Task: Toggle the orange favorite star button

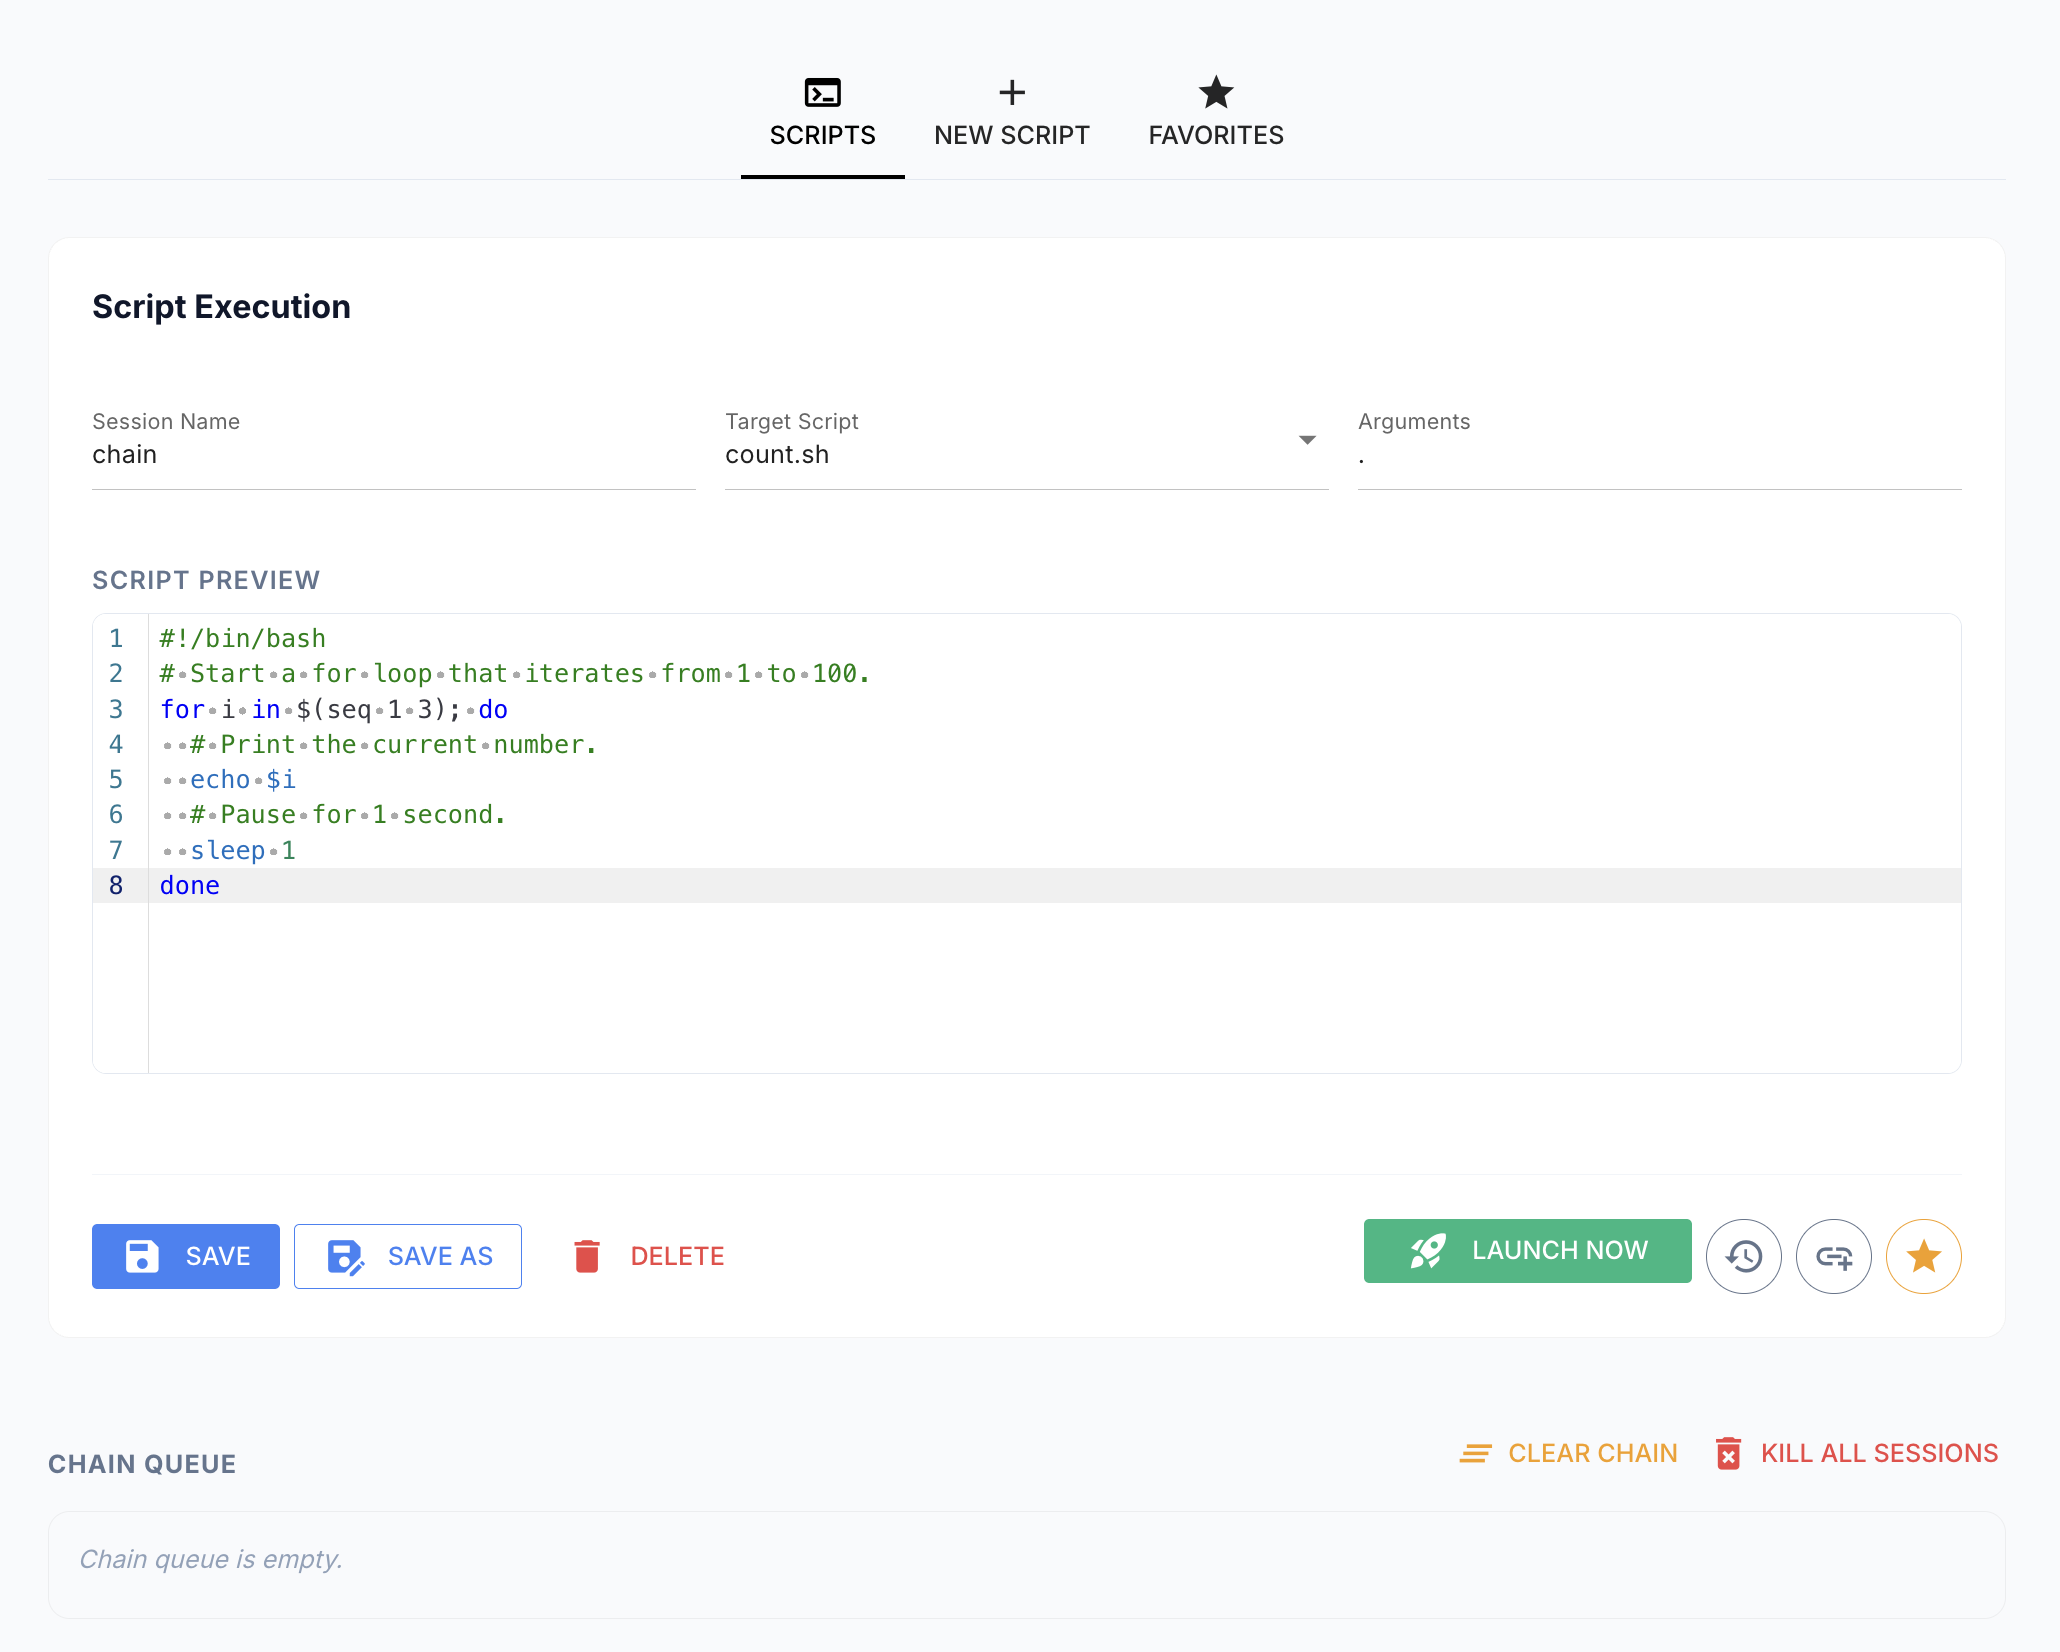Action: [1924, 1257]
